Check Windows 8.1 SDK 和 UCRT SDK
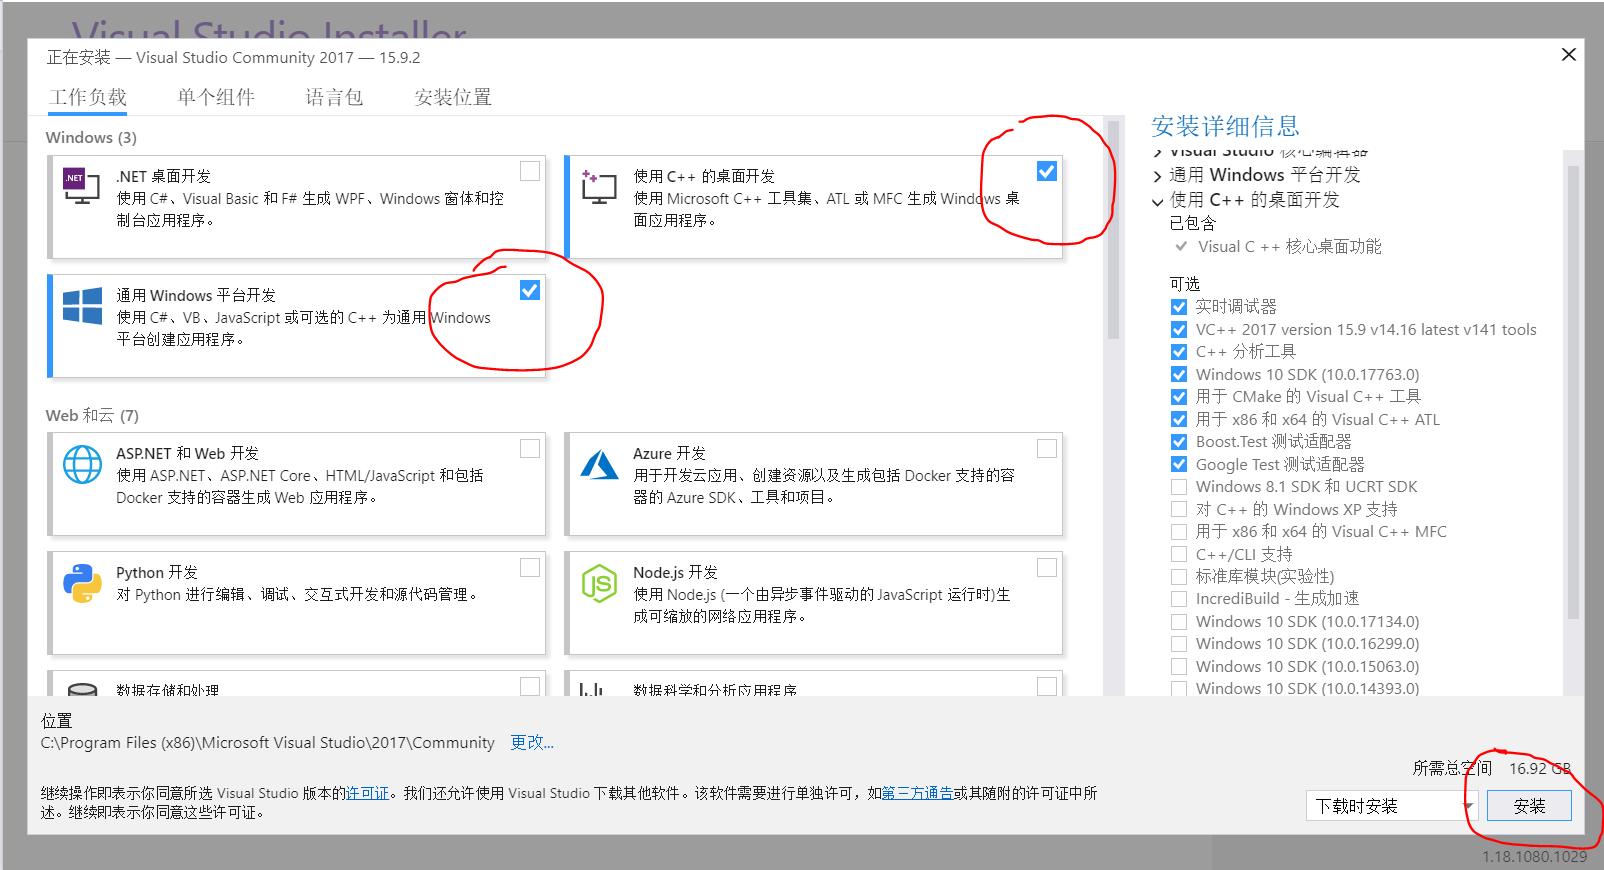This screenshot has height=870, width=1604. tap(1179, 487)
